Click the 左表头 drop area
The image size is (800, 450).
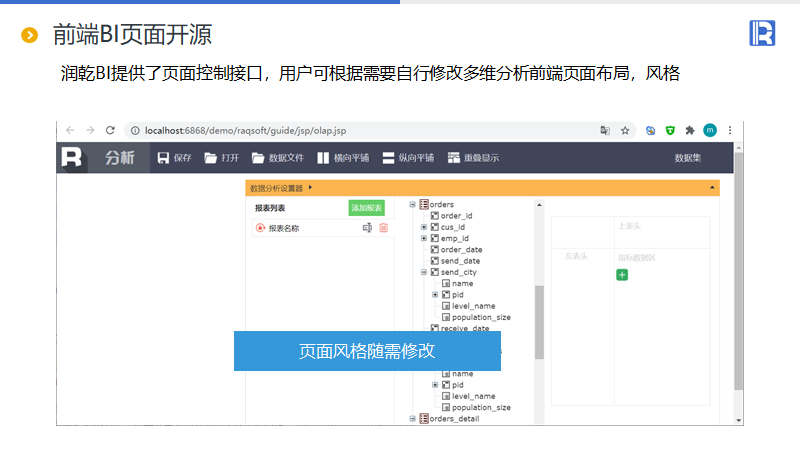[x=583, y=327]
